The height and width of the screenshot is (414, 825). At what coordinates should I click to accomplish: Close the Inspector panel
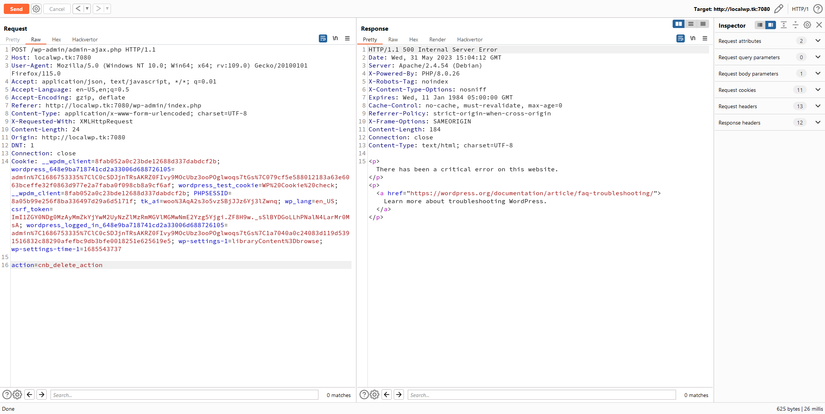(819, 25)
